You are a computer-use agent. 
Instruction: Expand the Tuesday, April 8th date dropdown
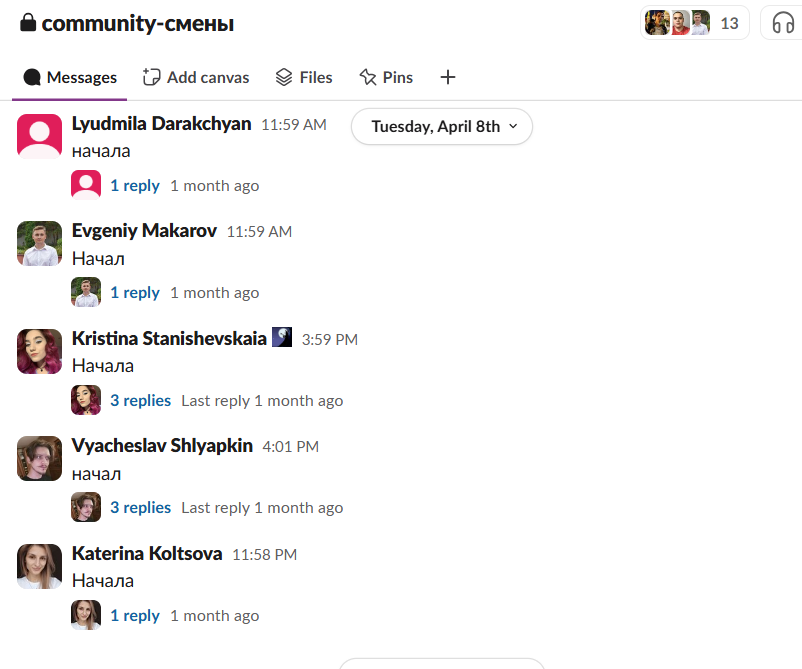coord(442,126)
